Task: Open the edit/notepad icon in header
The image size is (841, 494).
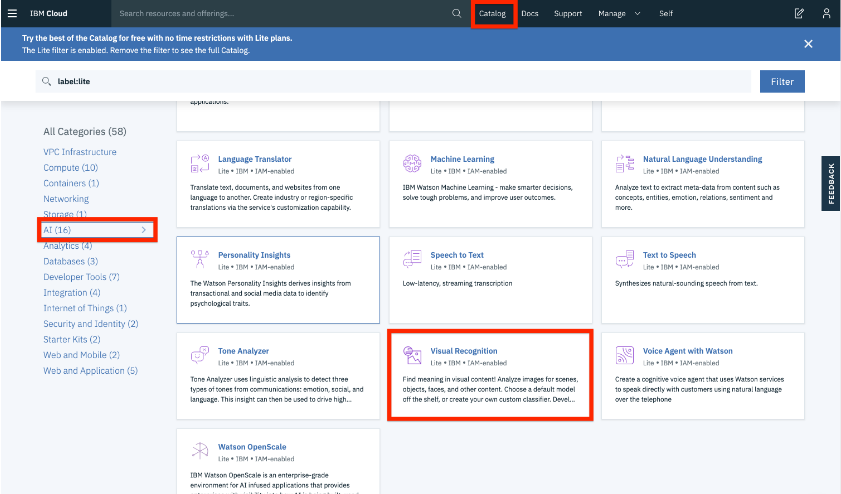Action: (x=799, y=13)
